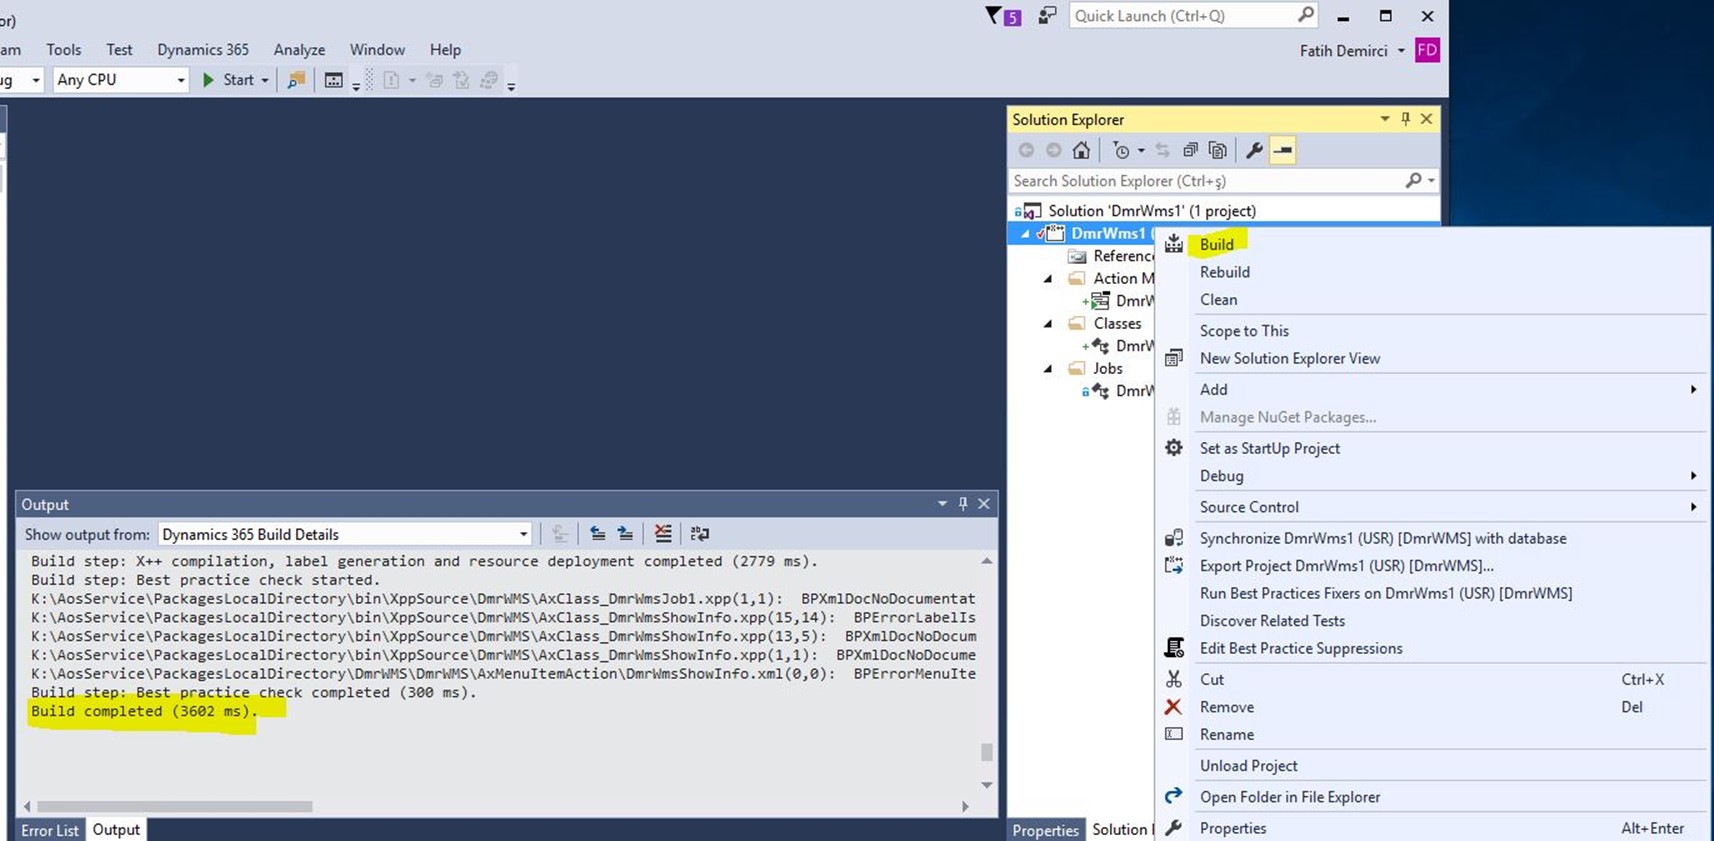This screenshot has width=1714, height=841.
Task: Click the Start debugging button
Action: tap(229, 80)
